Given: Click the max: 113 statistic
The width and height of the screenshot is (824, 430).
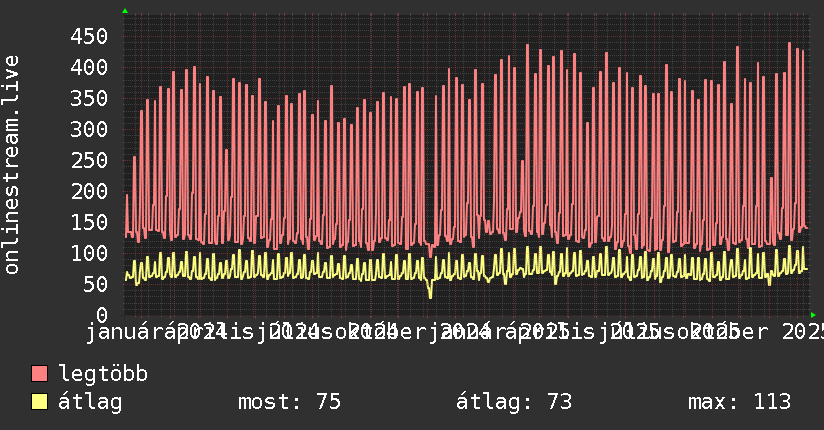Looking at the screenshot, I should [x=739, y=402].
